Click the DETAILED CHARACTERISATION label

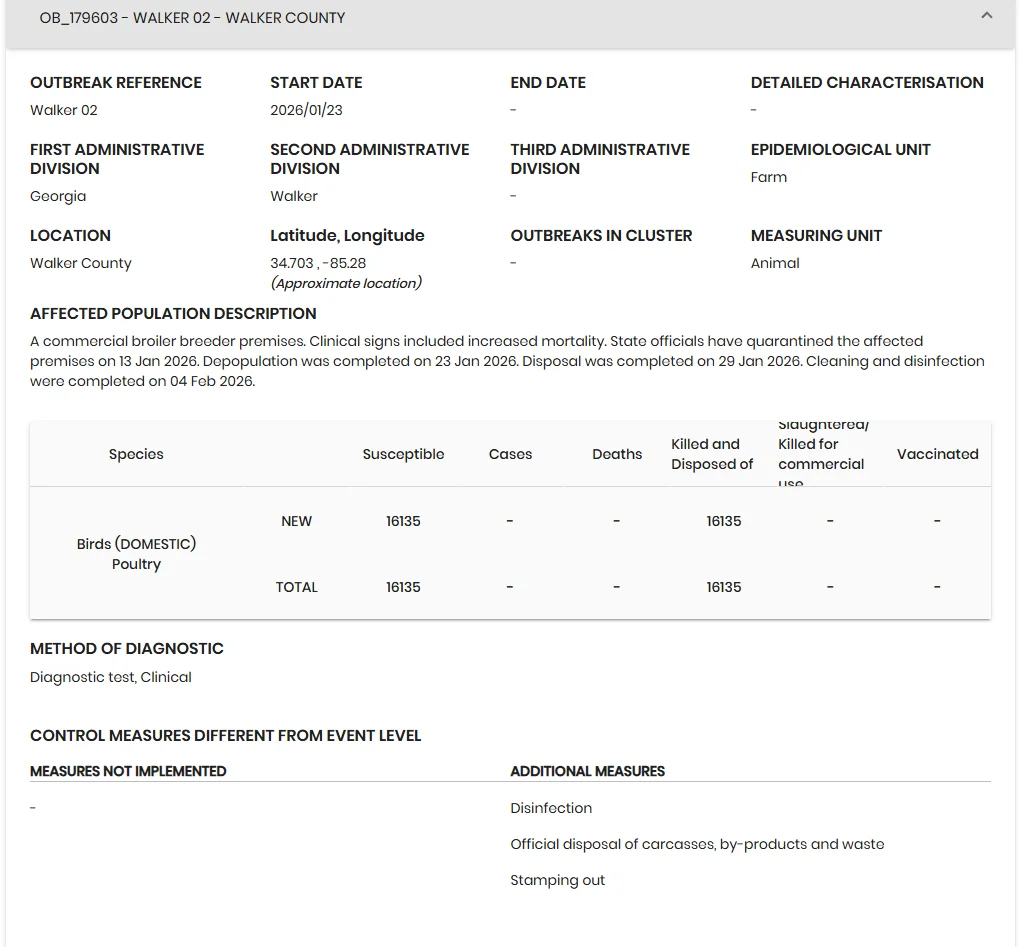coord(867,83)
